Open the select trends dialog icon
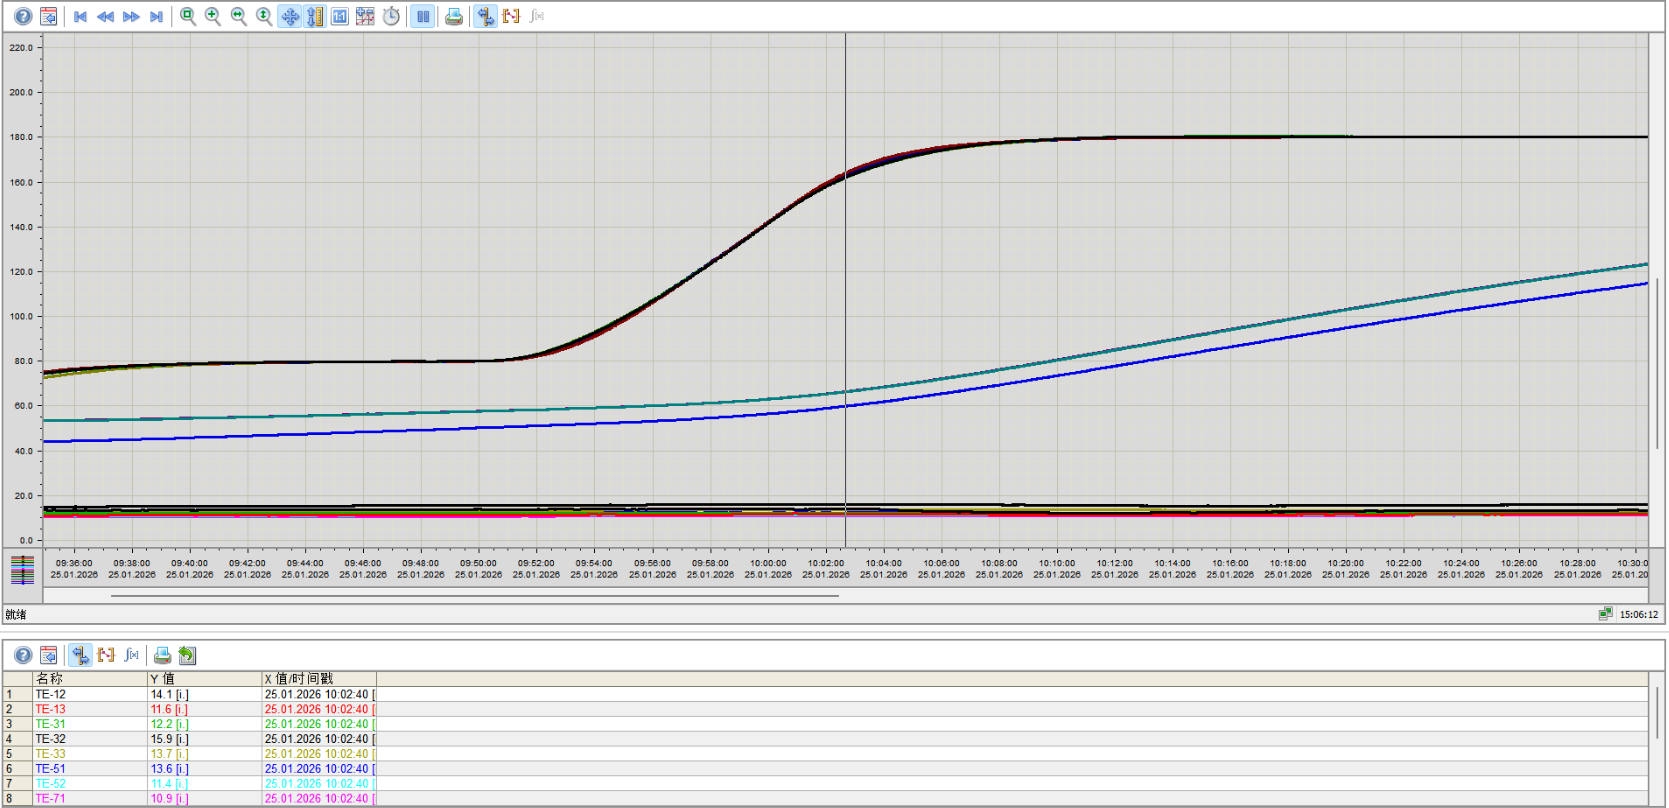This screenshot has width=1669, height=808. coord(366,16)
